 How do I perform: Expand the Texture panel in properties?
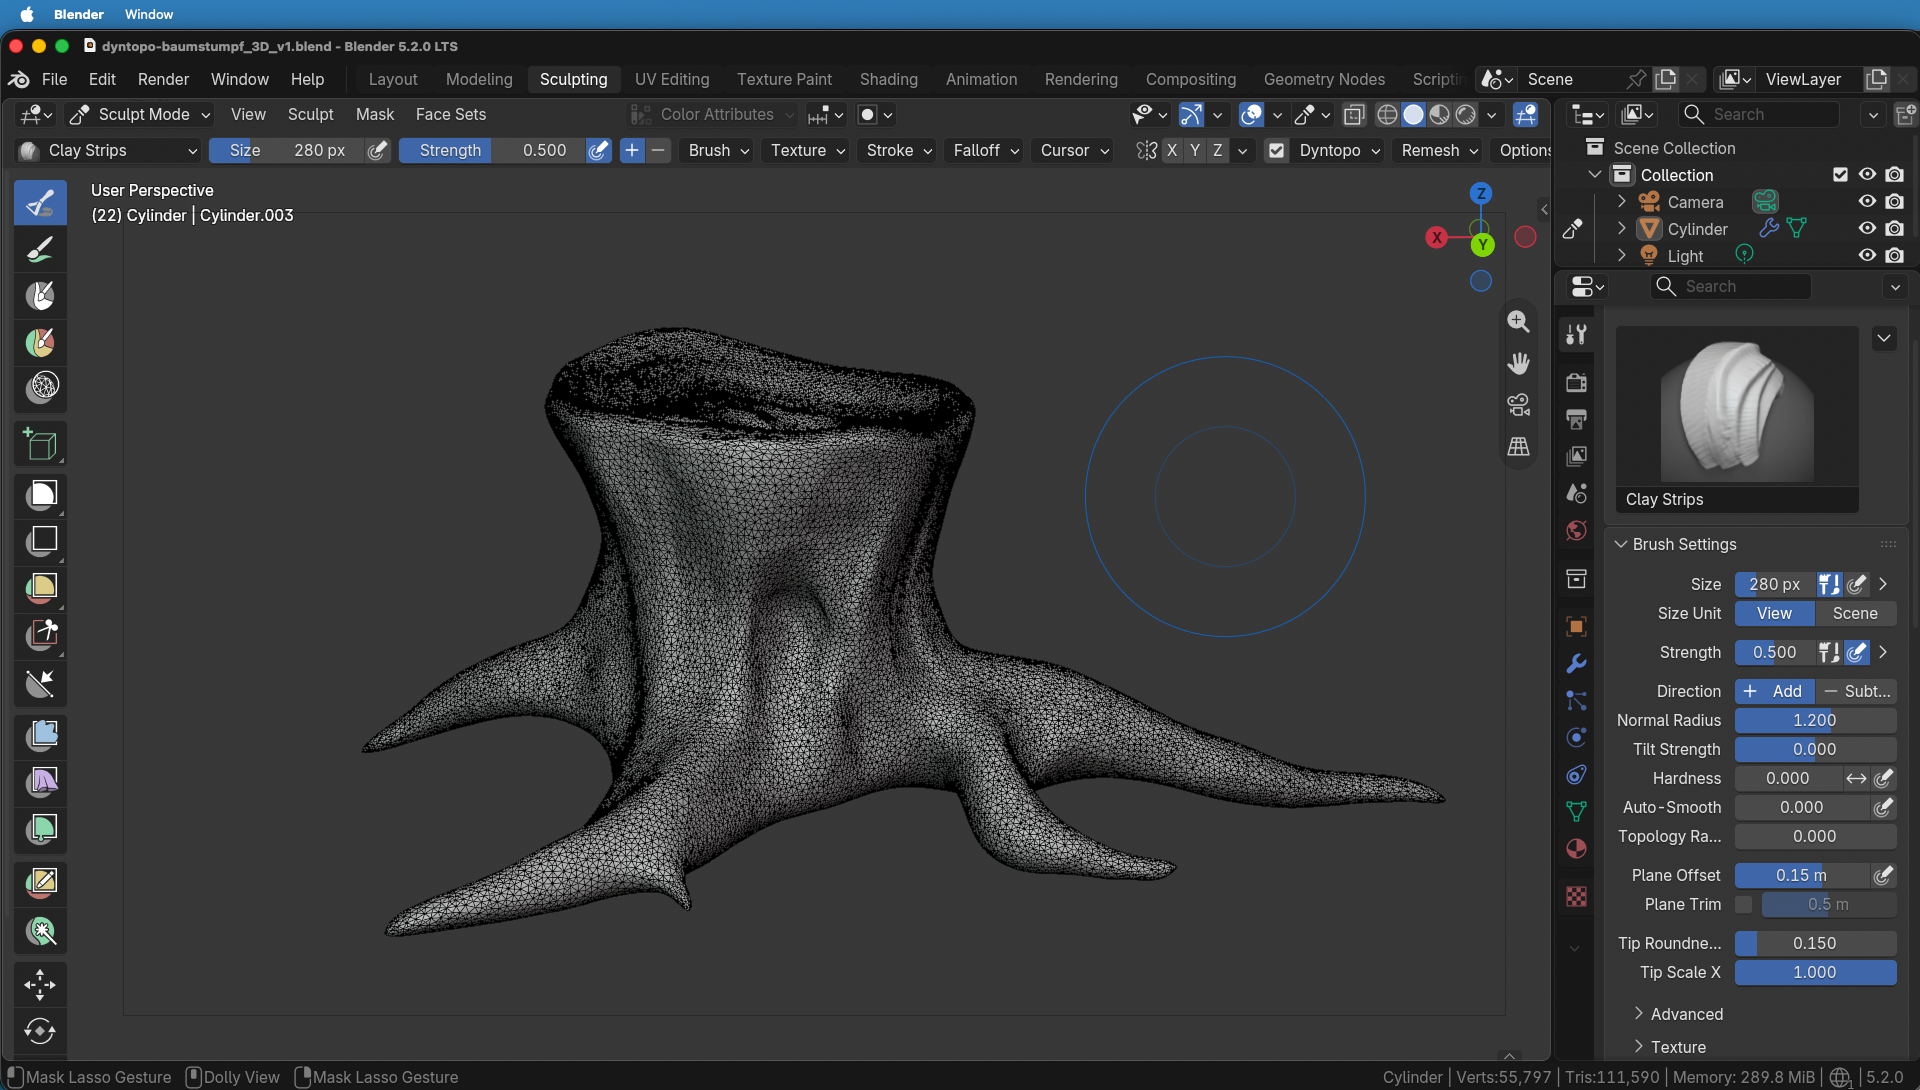[1678, 1047]
